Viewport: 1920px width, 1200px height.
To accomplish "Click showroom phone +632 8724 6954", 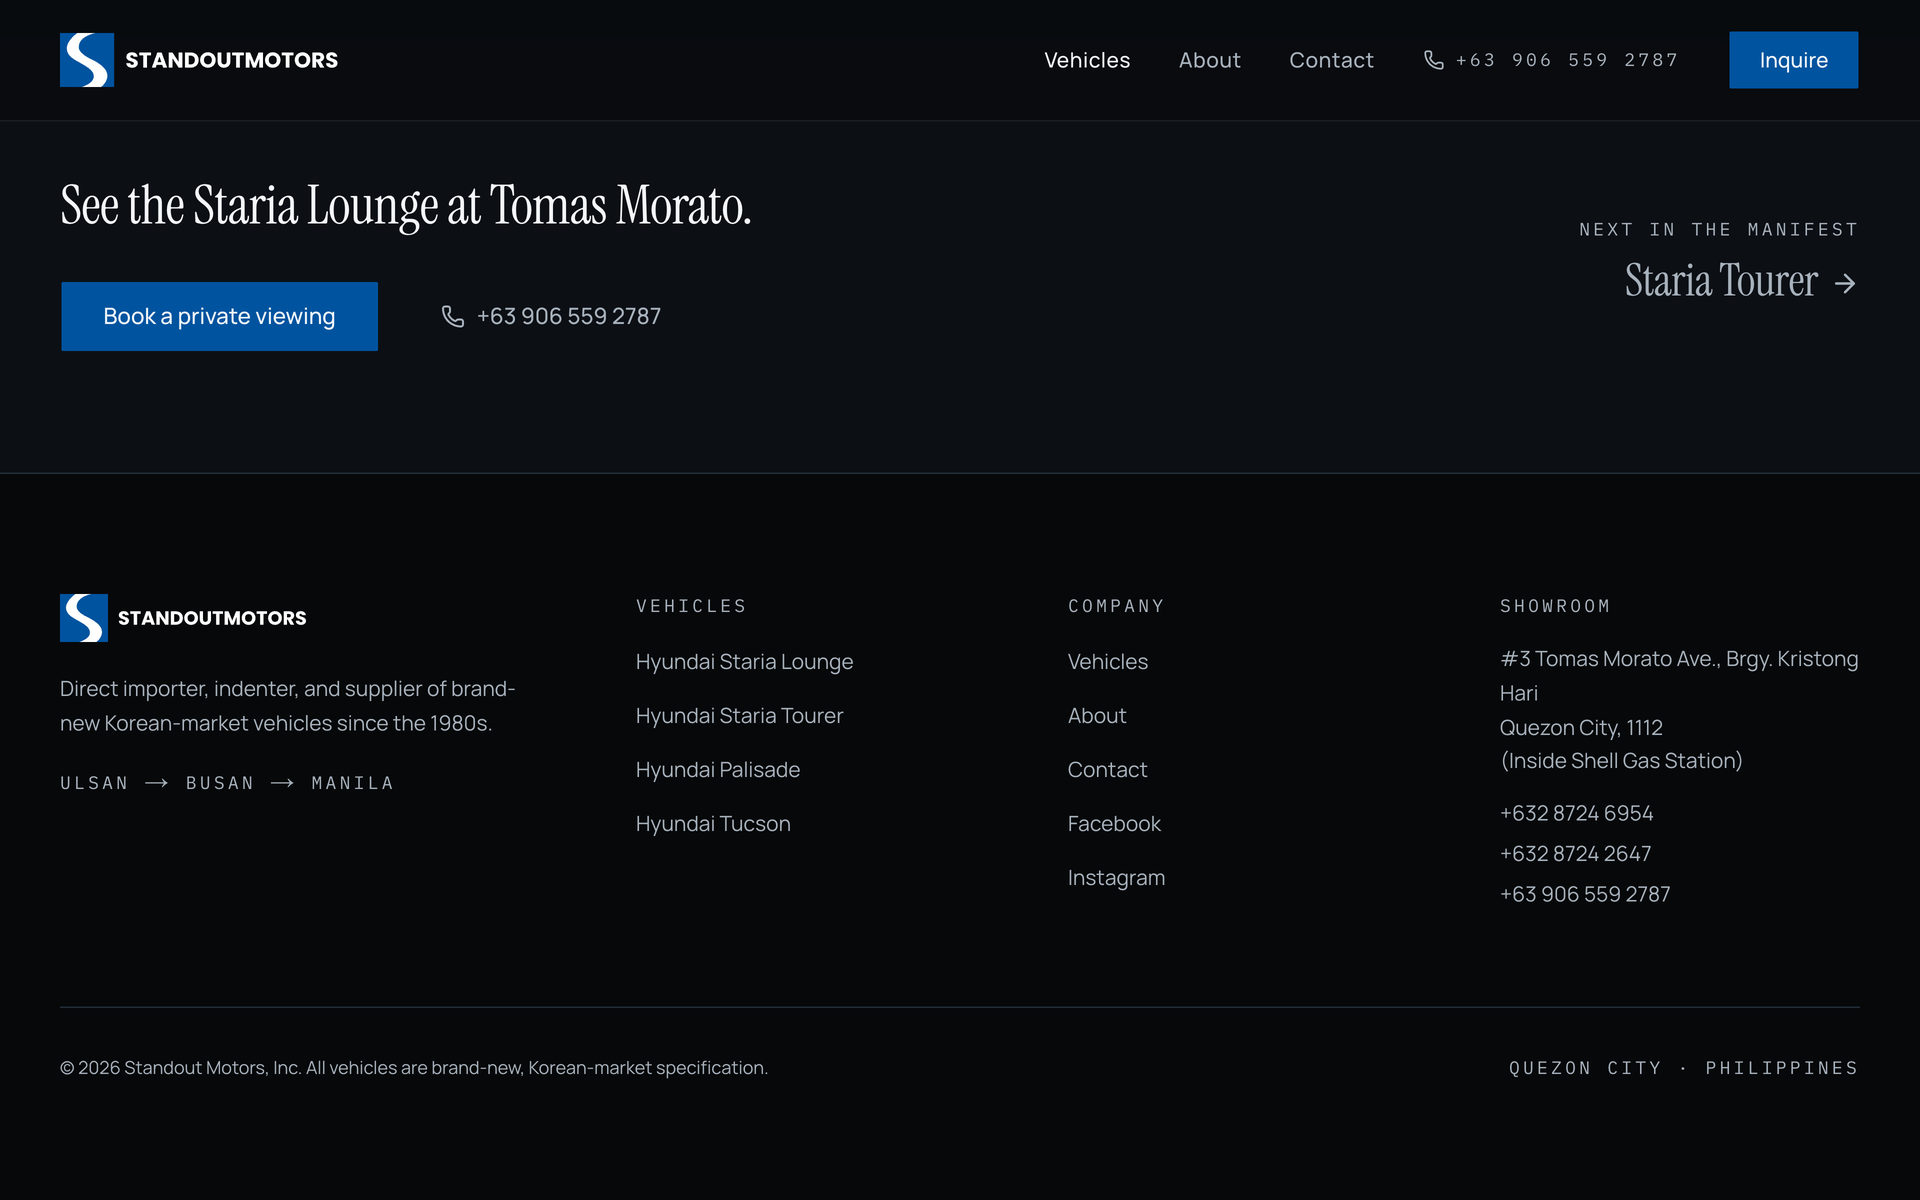I will click(x=1576, y=813).
